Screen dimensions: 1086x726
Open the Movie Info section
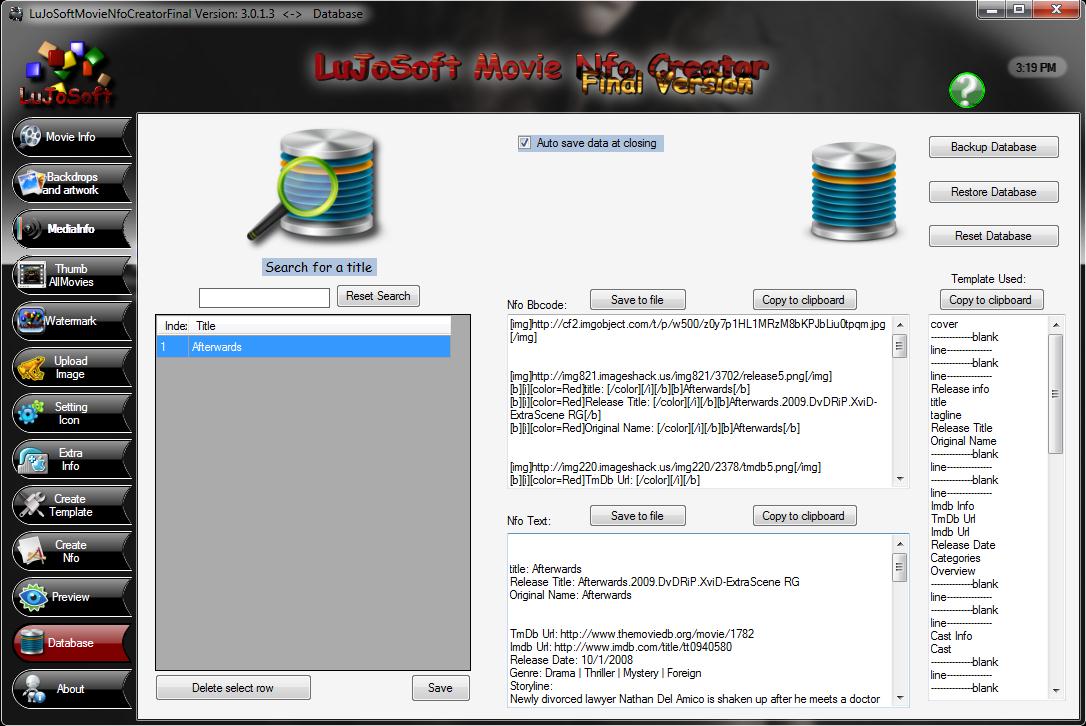71,136
